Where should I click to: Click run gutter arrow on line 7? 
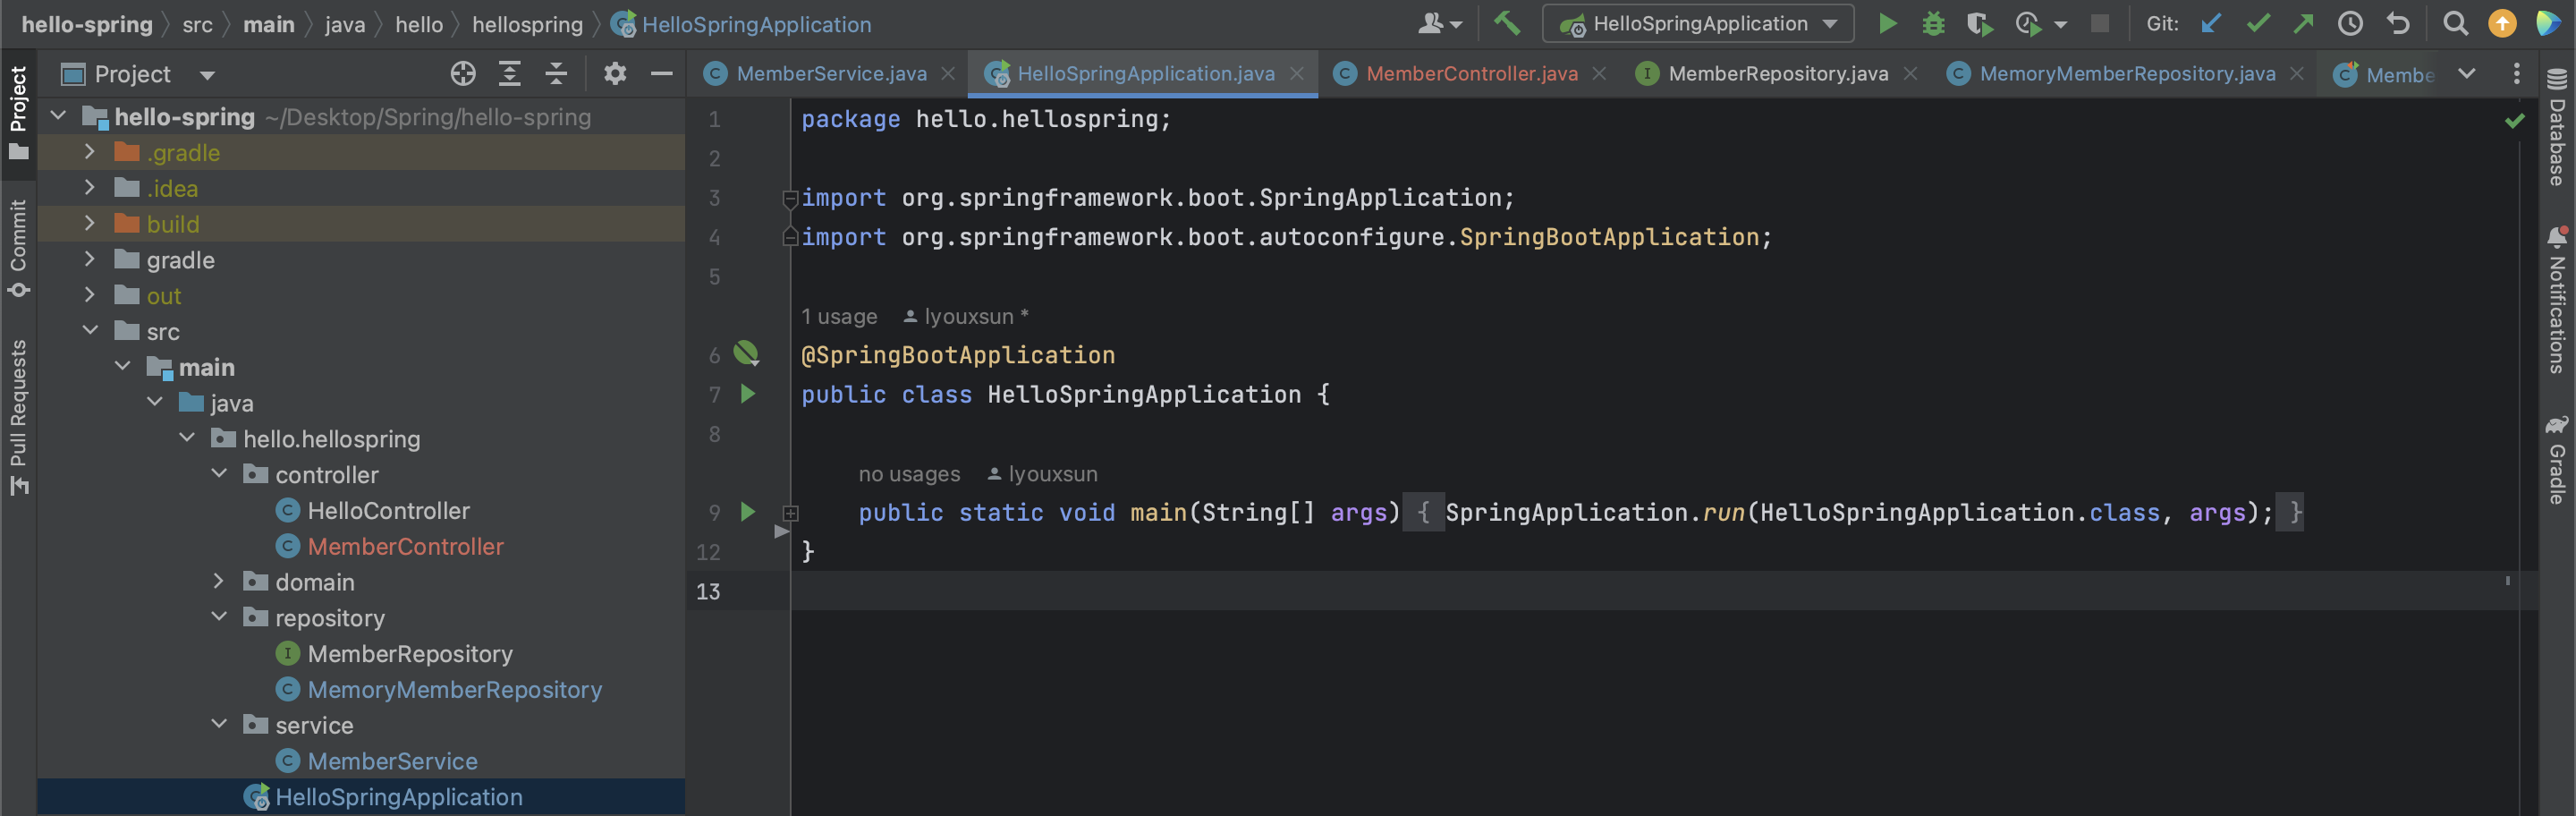pos(747,394)
